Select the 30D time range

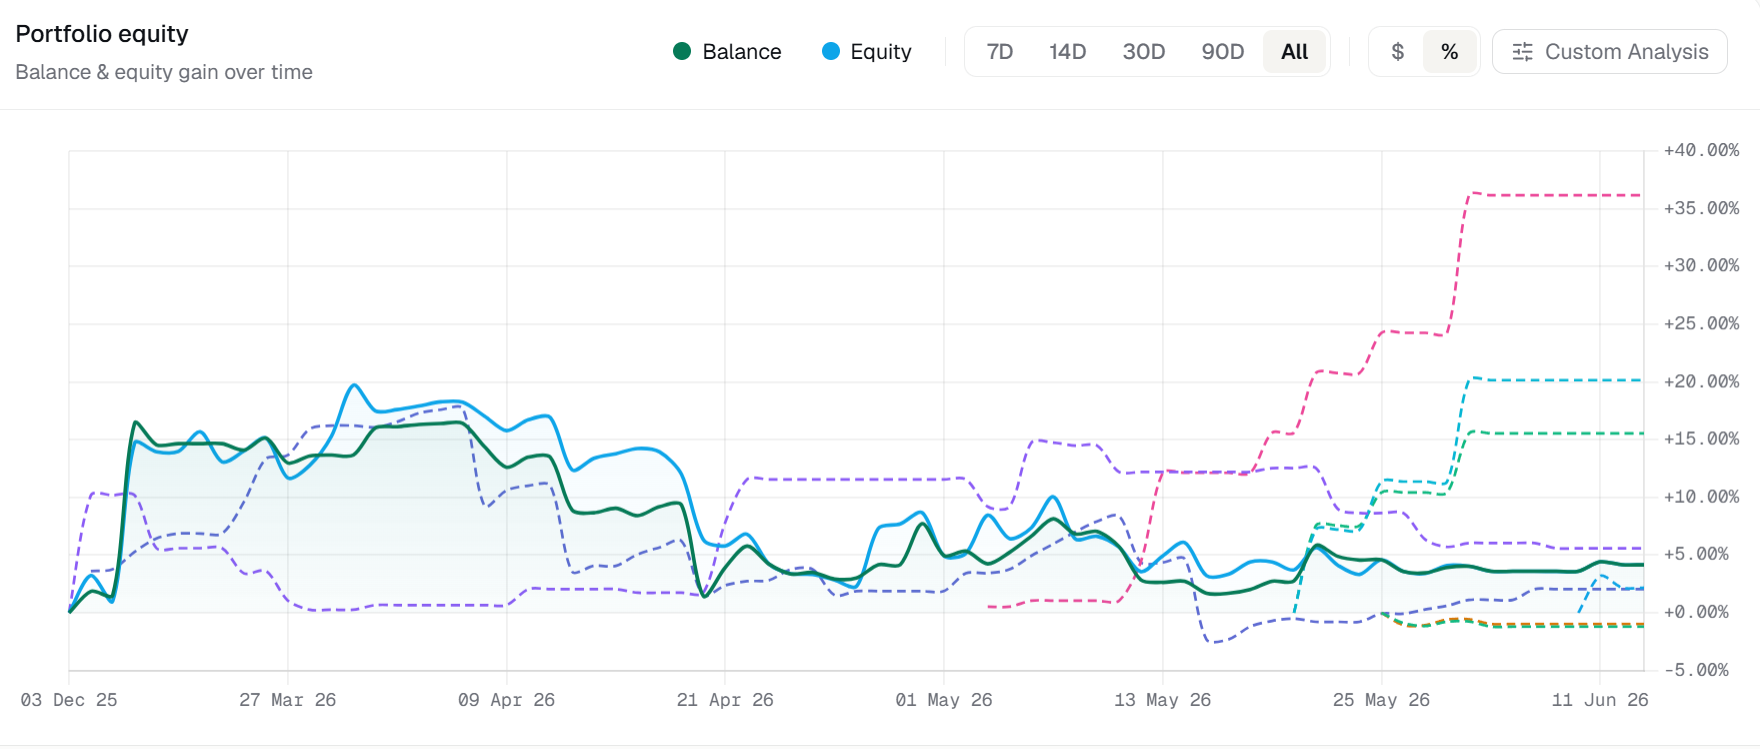pos(1143,52)
